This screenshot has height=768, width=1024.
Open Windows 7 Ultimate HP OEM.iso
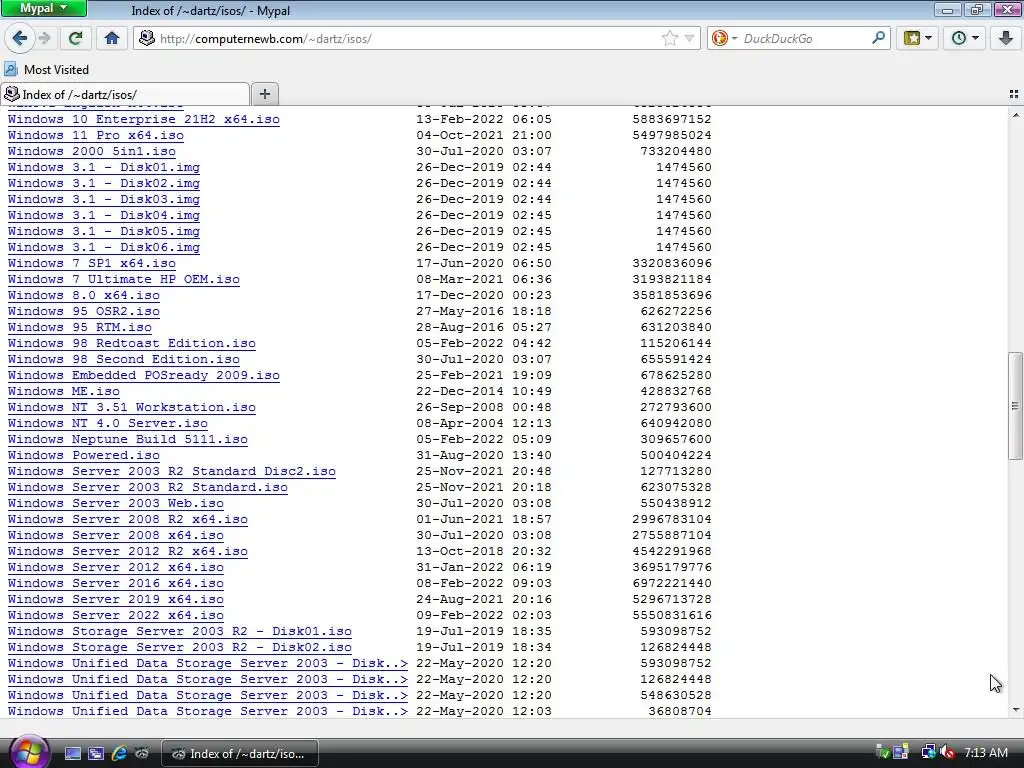coord(123,279)
